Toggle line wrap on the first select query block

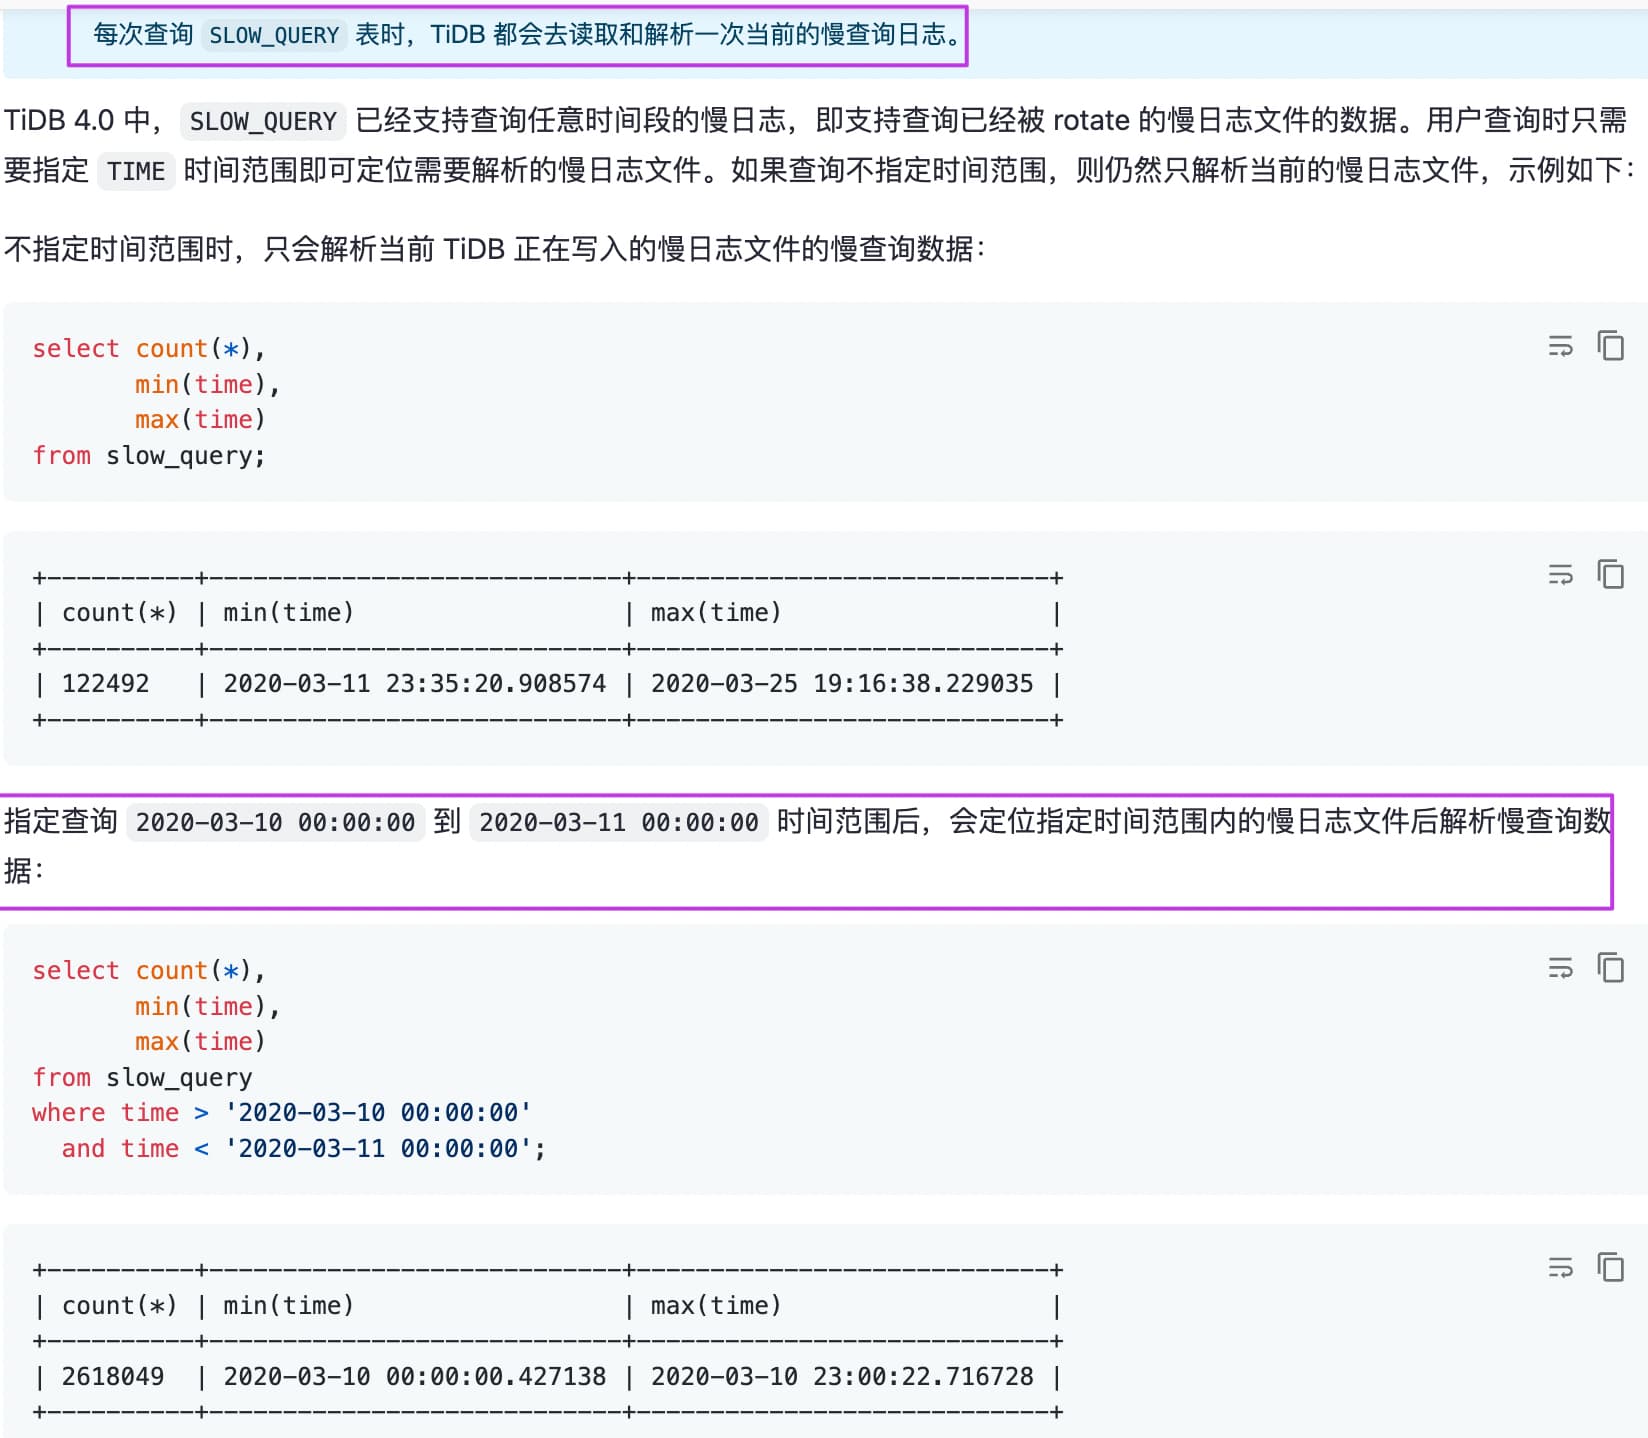pyautogui.click(x=1560, y=346)
